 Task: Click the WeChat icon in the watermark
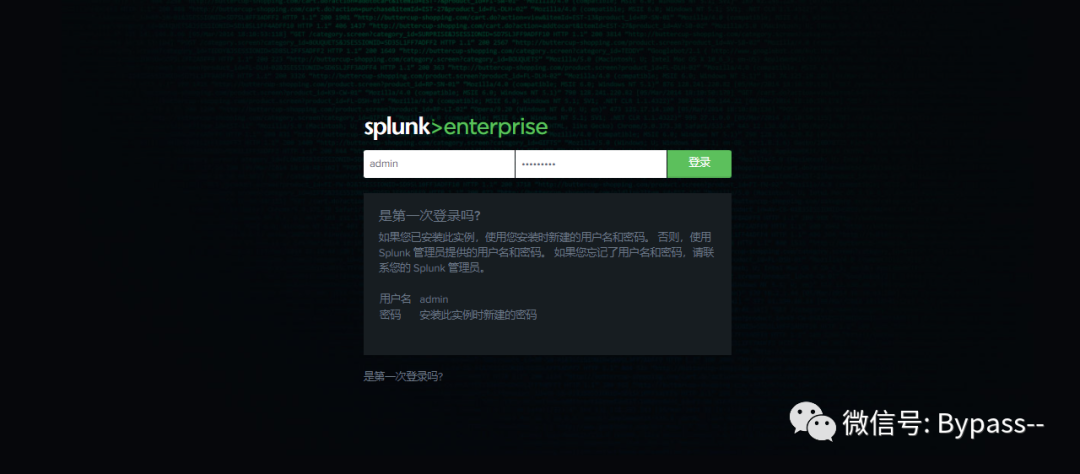pos(813,422)
